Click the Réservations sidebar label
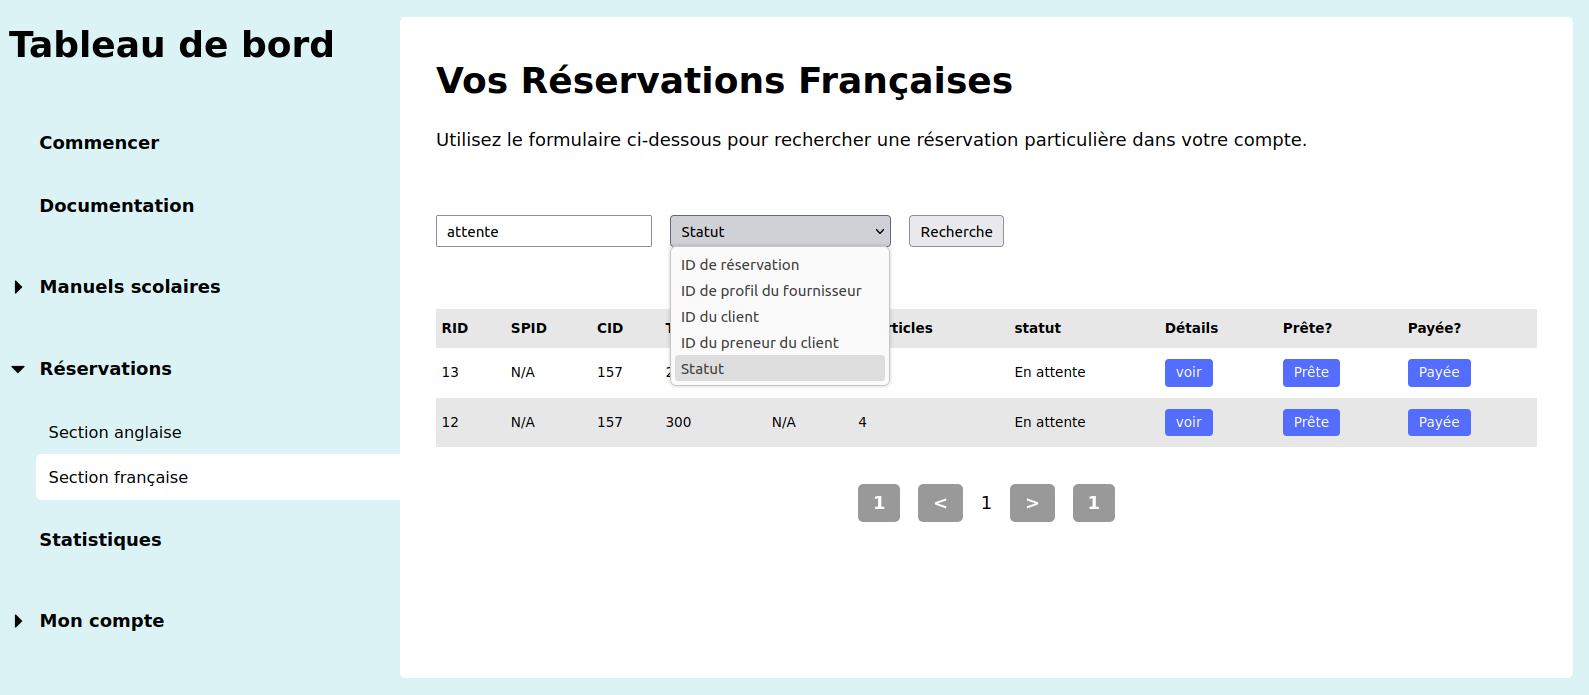Screen dimensions: 1589x695 click(x=106, y=369)
